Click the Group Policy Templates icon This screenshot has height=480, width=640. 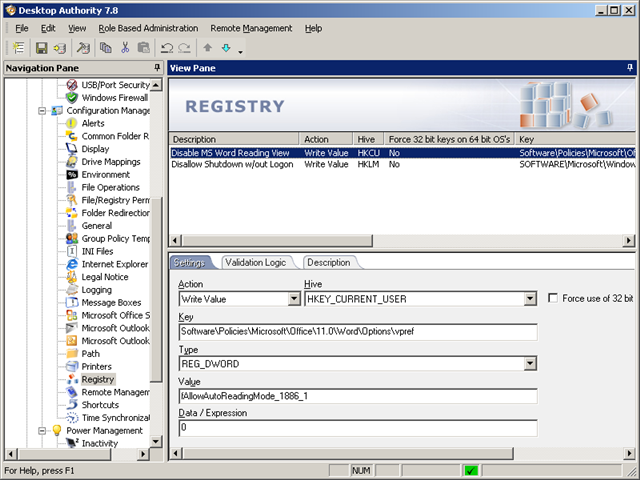coord(72,238)
